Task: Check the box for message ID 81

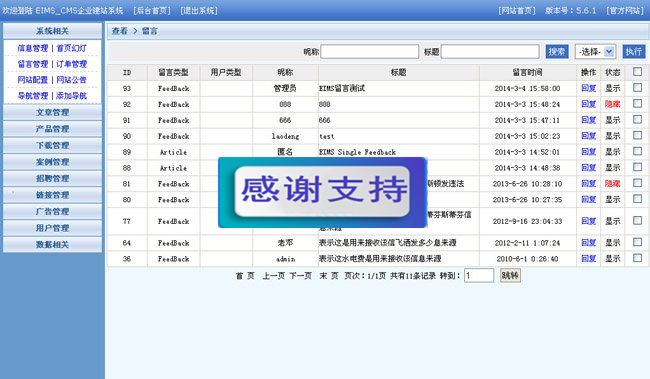Action: [x=638, y=183]
